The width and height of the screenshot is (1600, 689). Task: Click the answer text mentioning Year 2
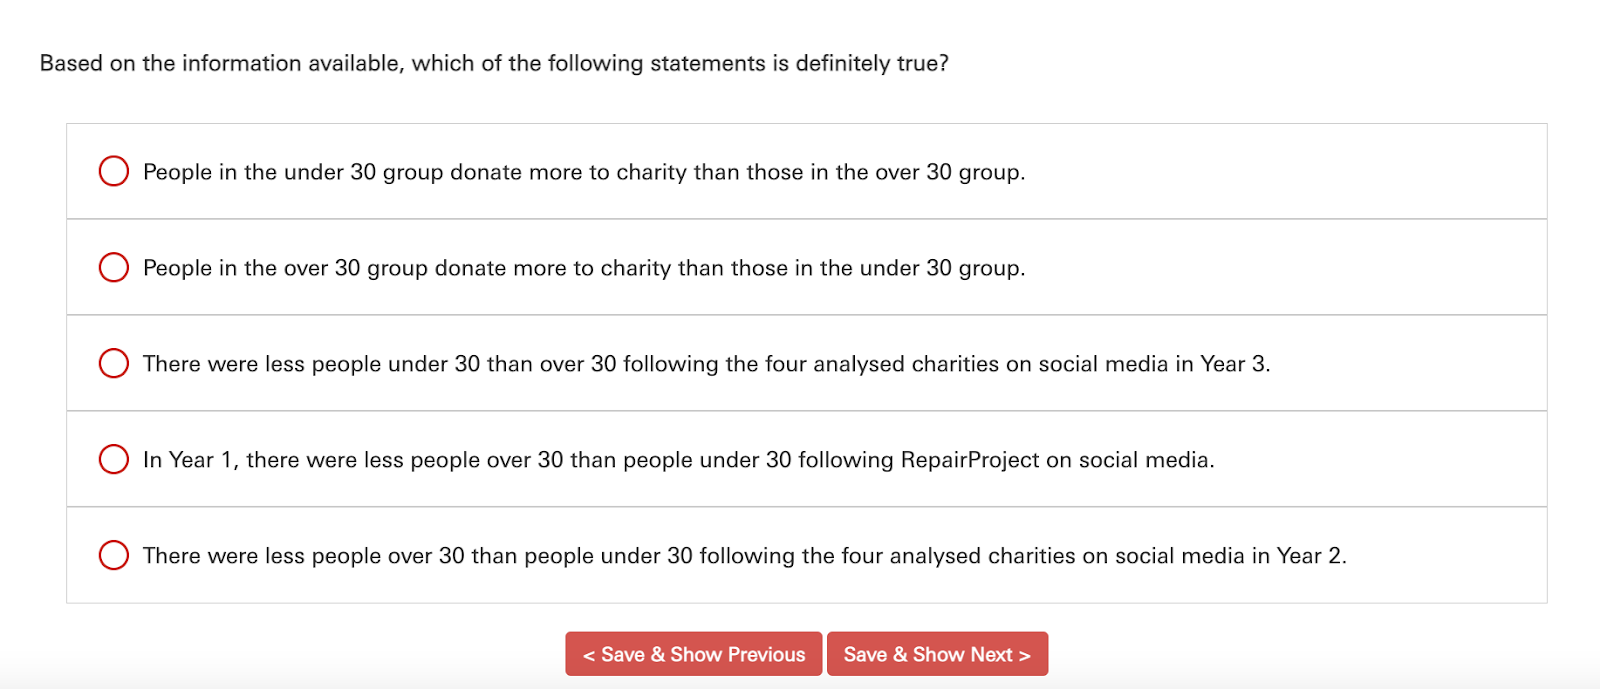pyautogui.click(x=744, y=556)
